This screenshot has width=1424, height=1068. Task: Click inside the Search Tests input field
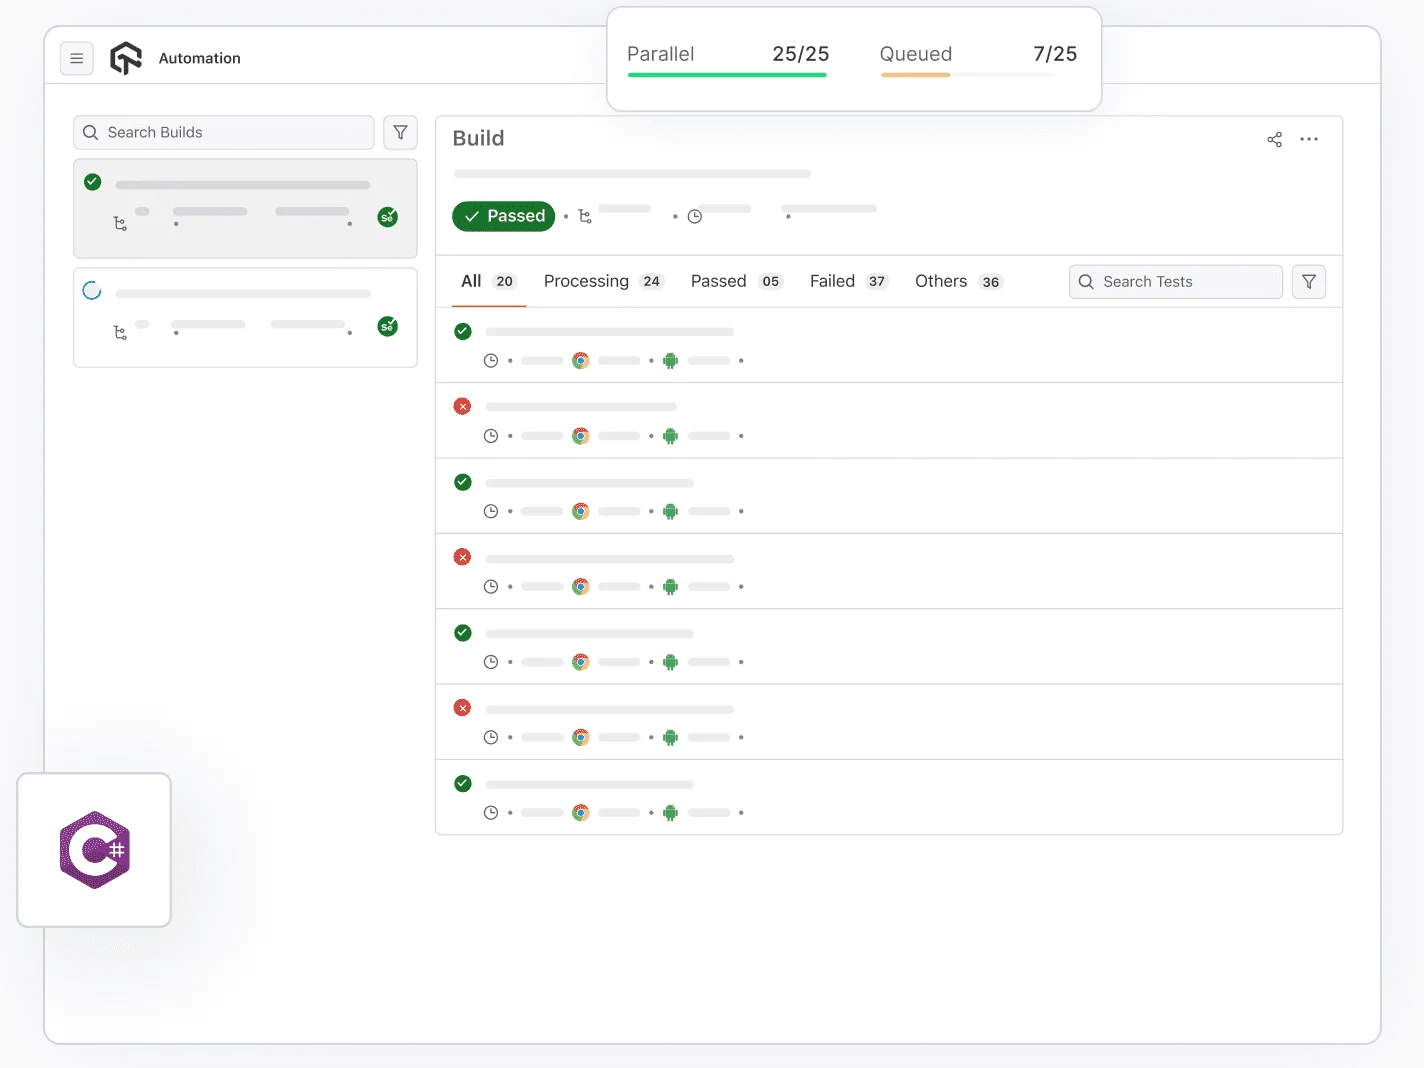coord(1175,281)
